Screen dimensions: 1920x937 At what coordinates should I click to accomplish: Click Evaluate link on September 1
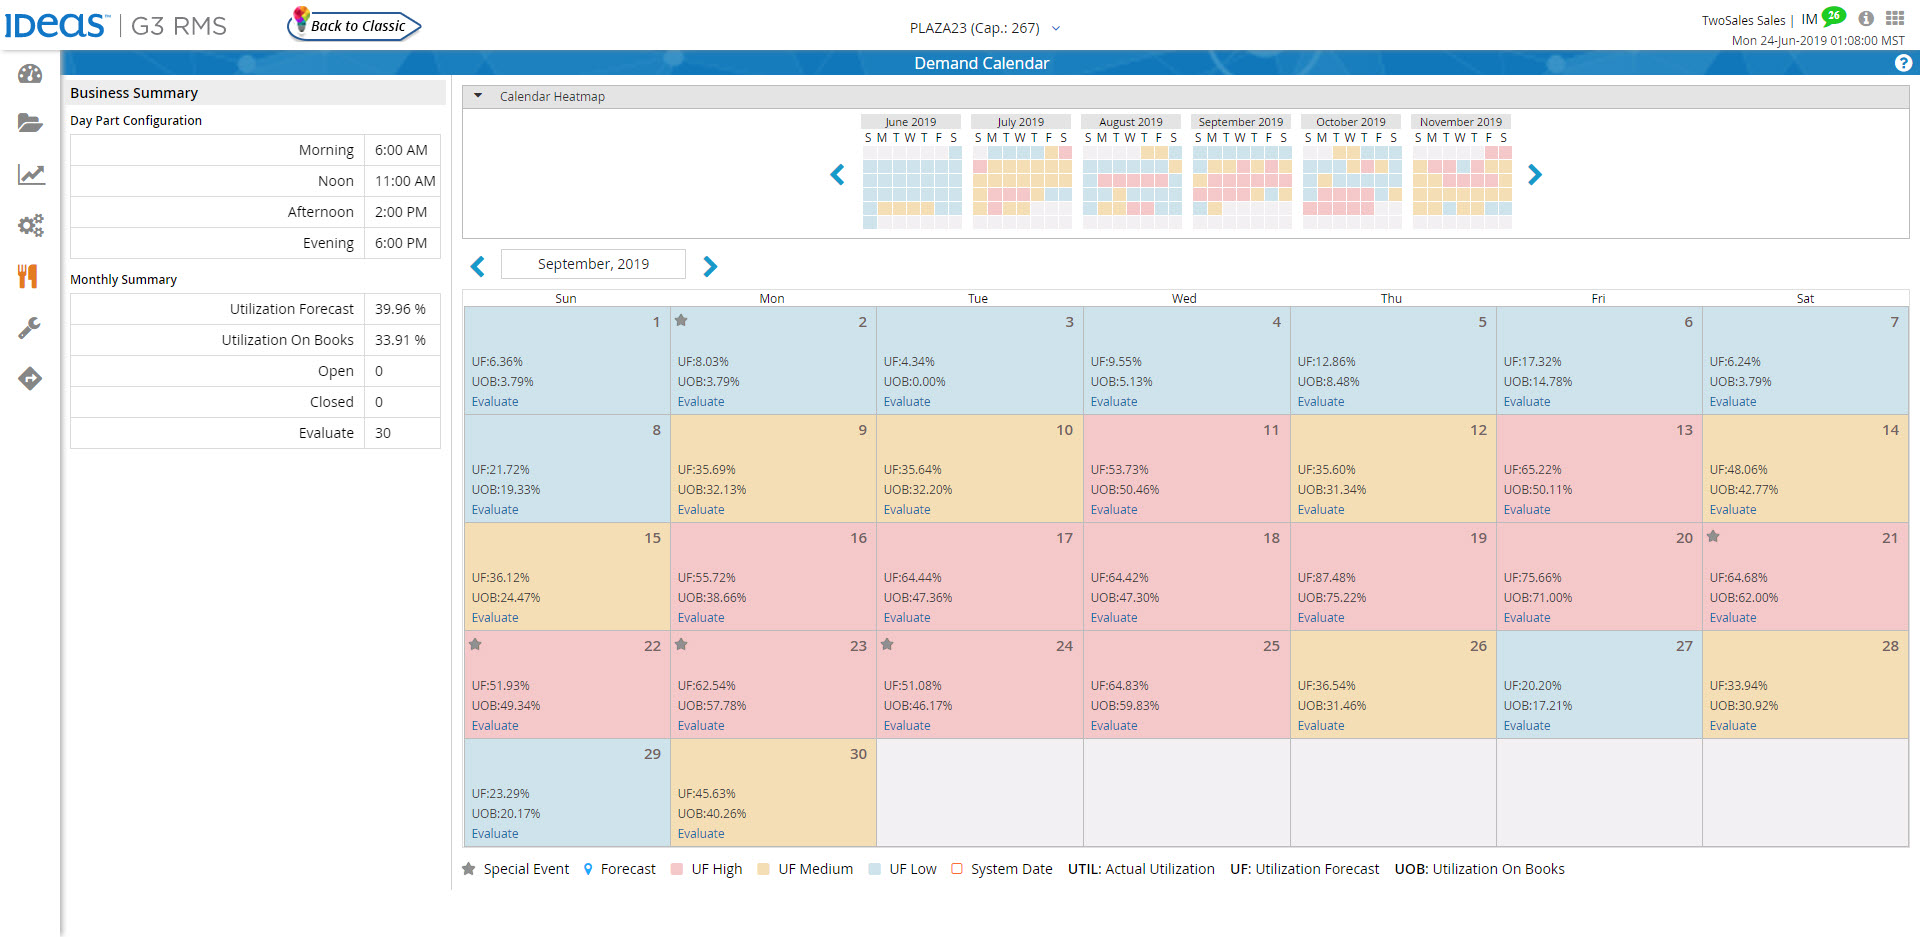[x=495, y=402]
